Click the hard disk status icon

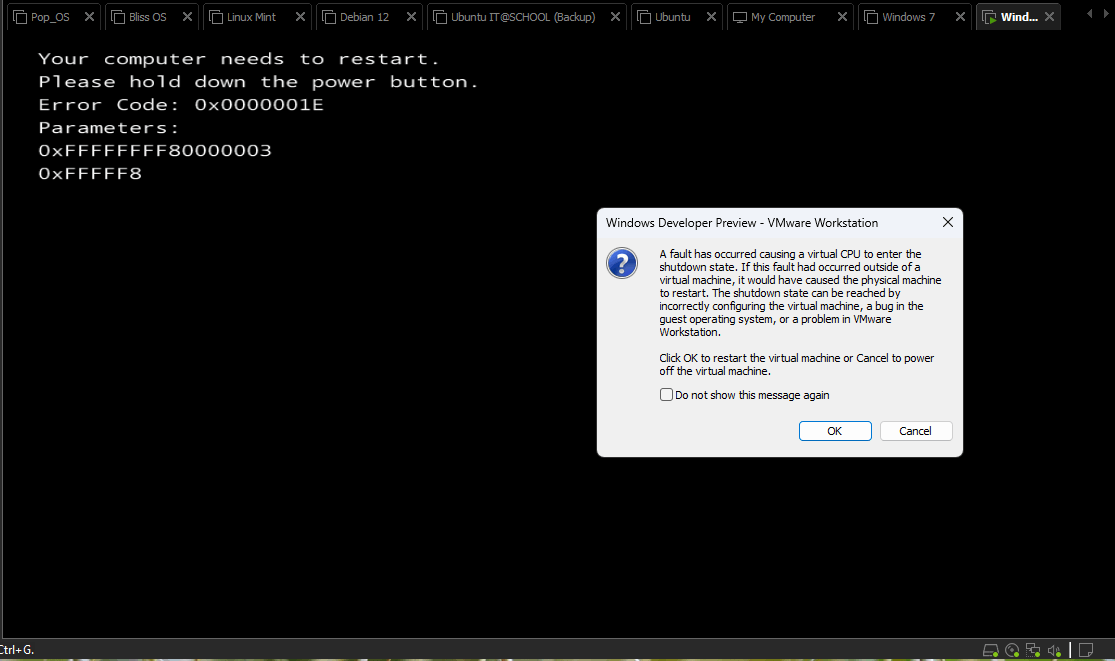click(x=991, y=650)
